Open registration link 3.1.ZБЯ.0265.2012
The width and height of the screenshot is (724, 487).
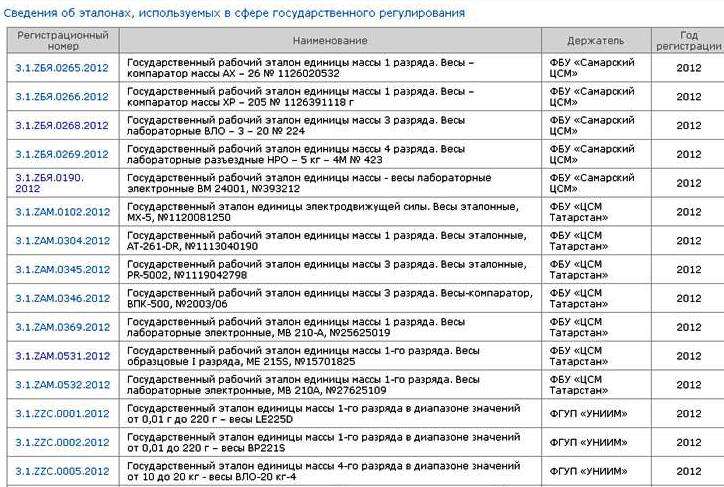(x=62, y=68)
